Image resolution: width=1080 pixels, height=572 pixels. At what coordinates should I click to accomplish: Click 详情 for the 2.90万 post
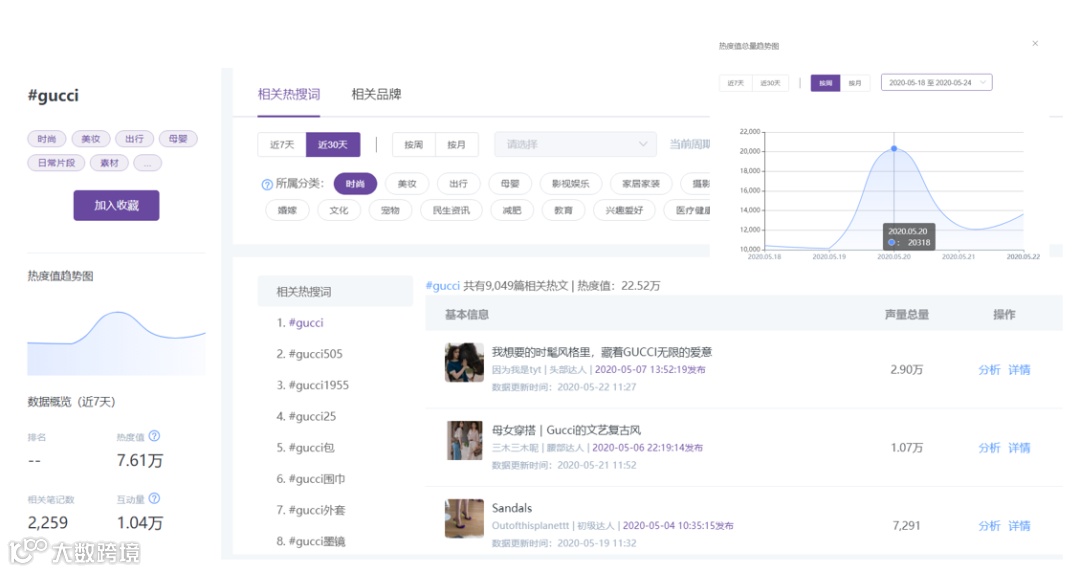click(1019, 370)
